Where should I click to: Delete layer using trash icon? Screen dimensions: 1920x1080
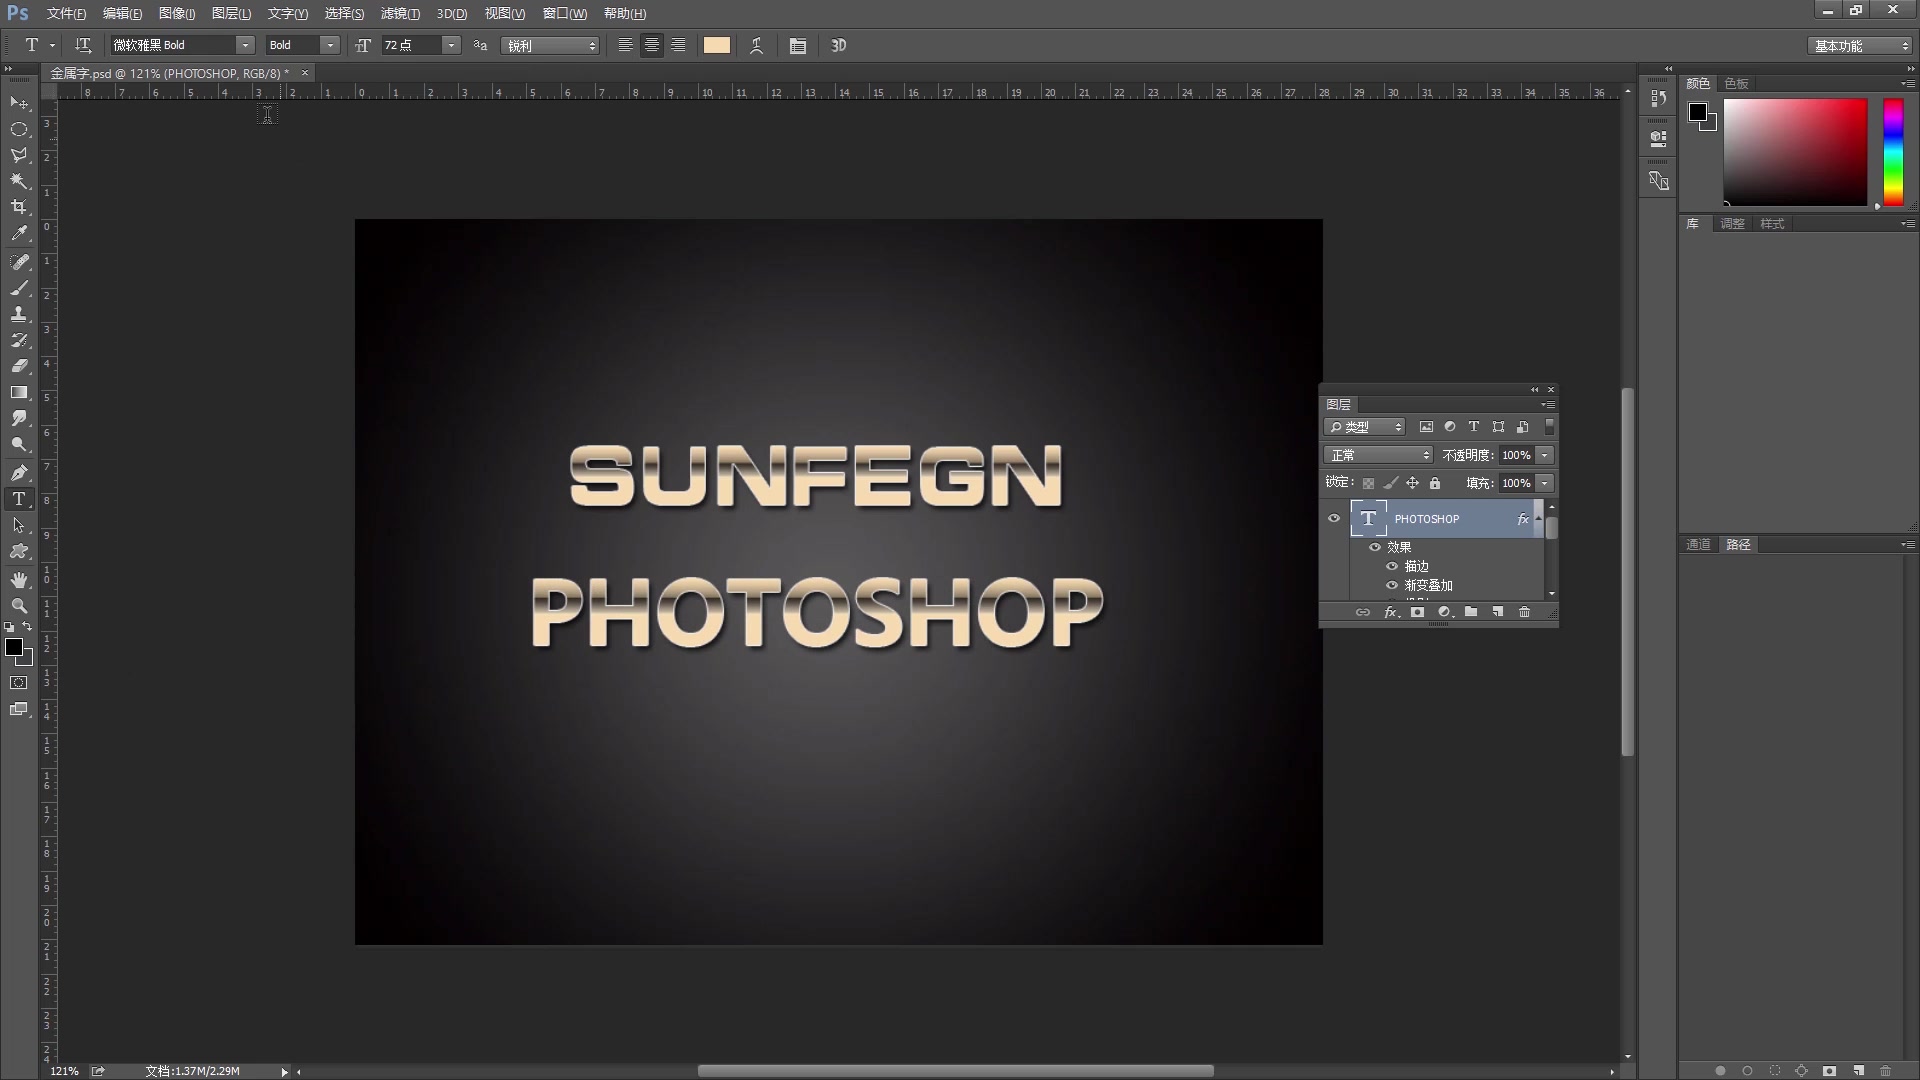[x=1524, y=612]
